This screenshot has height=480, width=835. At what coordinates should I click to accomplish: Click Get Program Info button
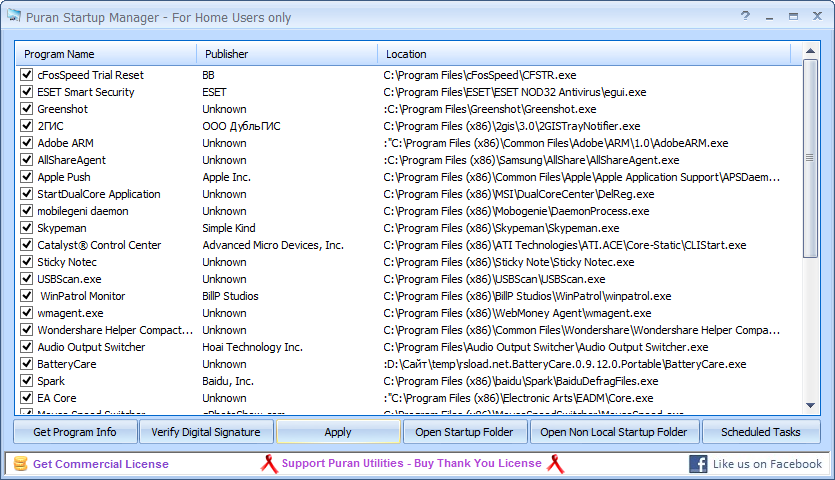click(x=75, y=432)
